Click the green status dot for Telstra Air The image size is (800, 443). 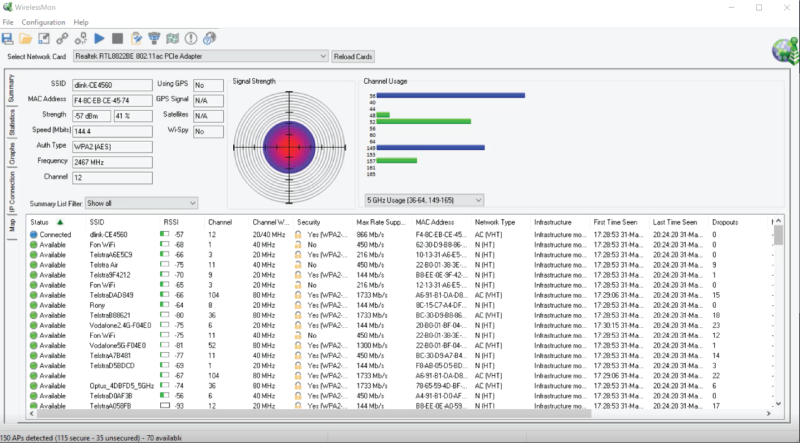[x=34, y=265]
